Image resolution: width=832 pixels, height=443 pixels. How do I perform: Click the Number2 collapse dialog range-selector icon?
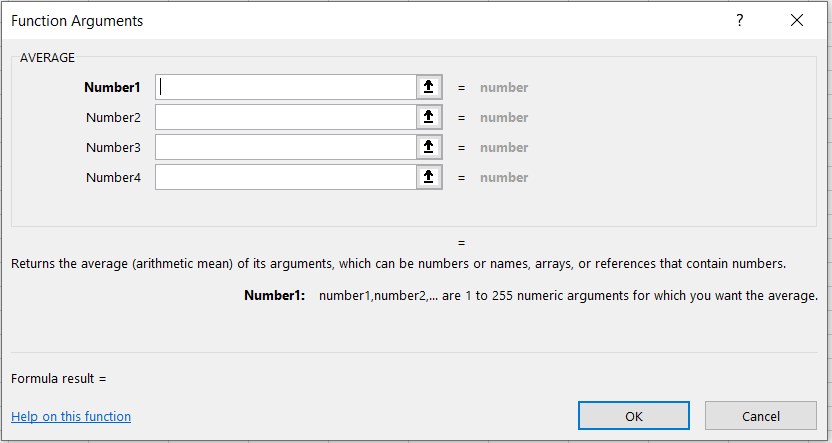429,117
